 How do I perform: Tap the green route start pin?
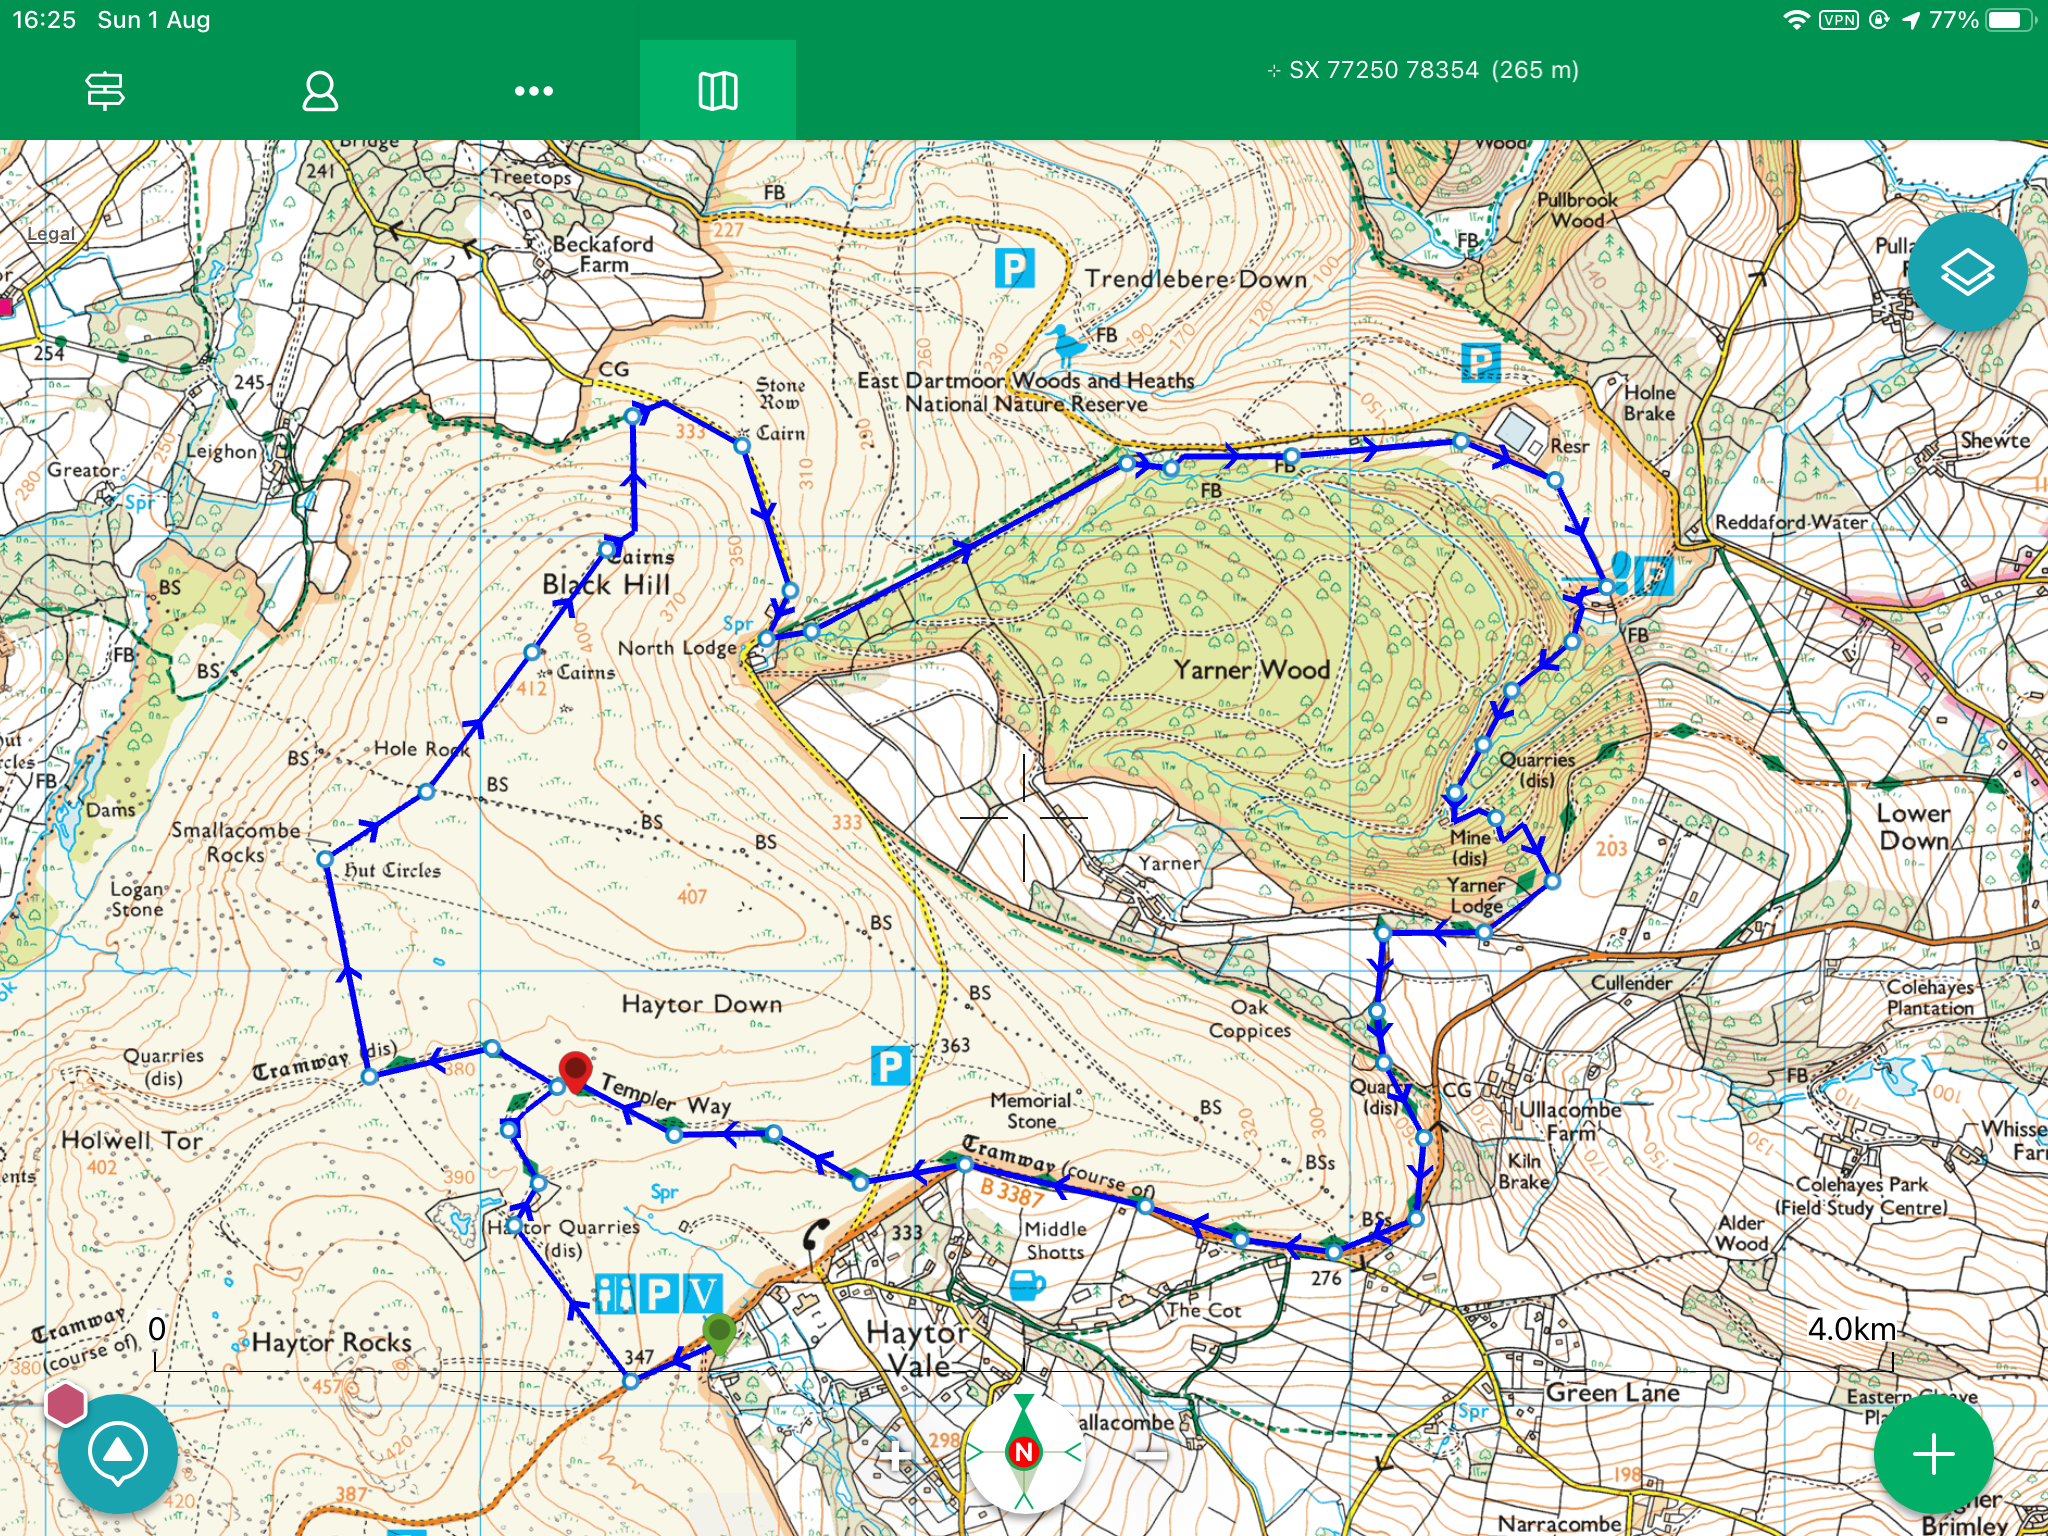click(x=719, y=1331)
